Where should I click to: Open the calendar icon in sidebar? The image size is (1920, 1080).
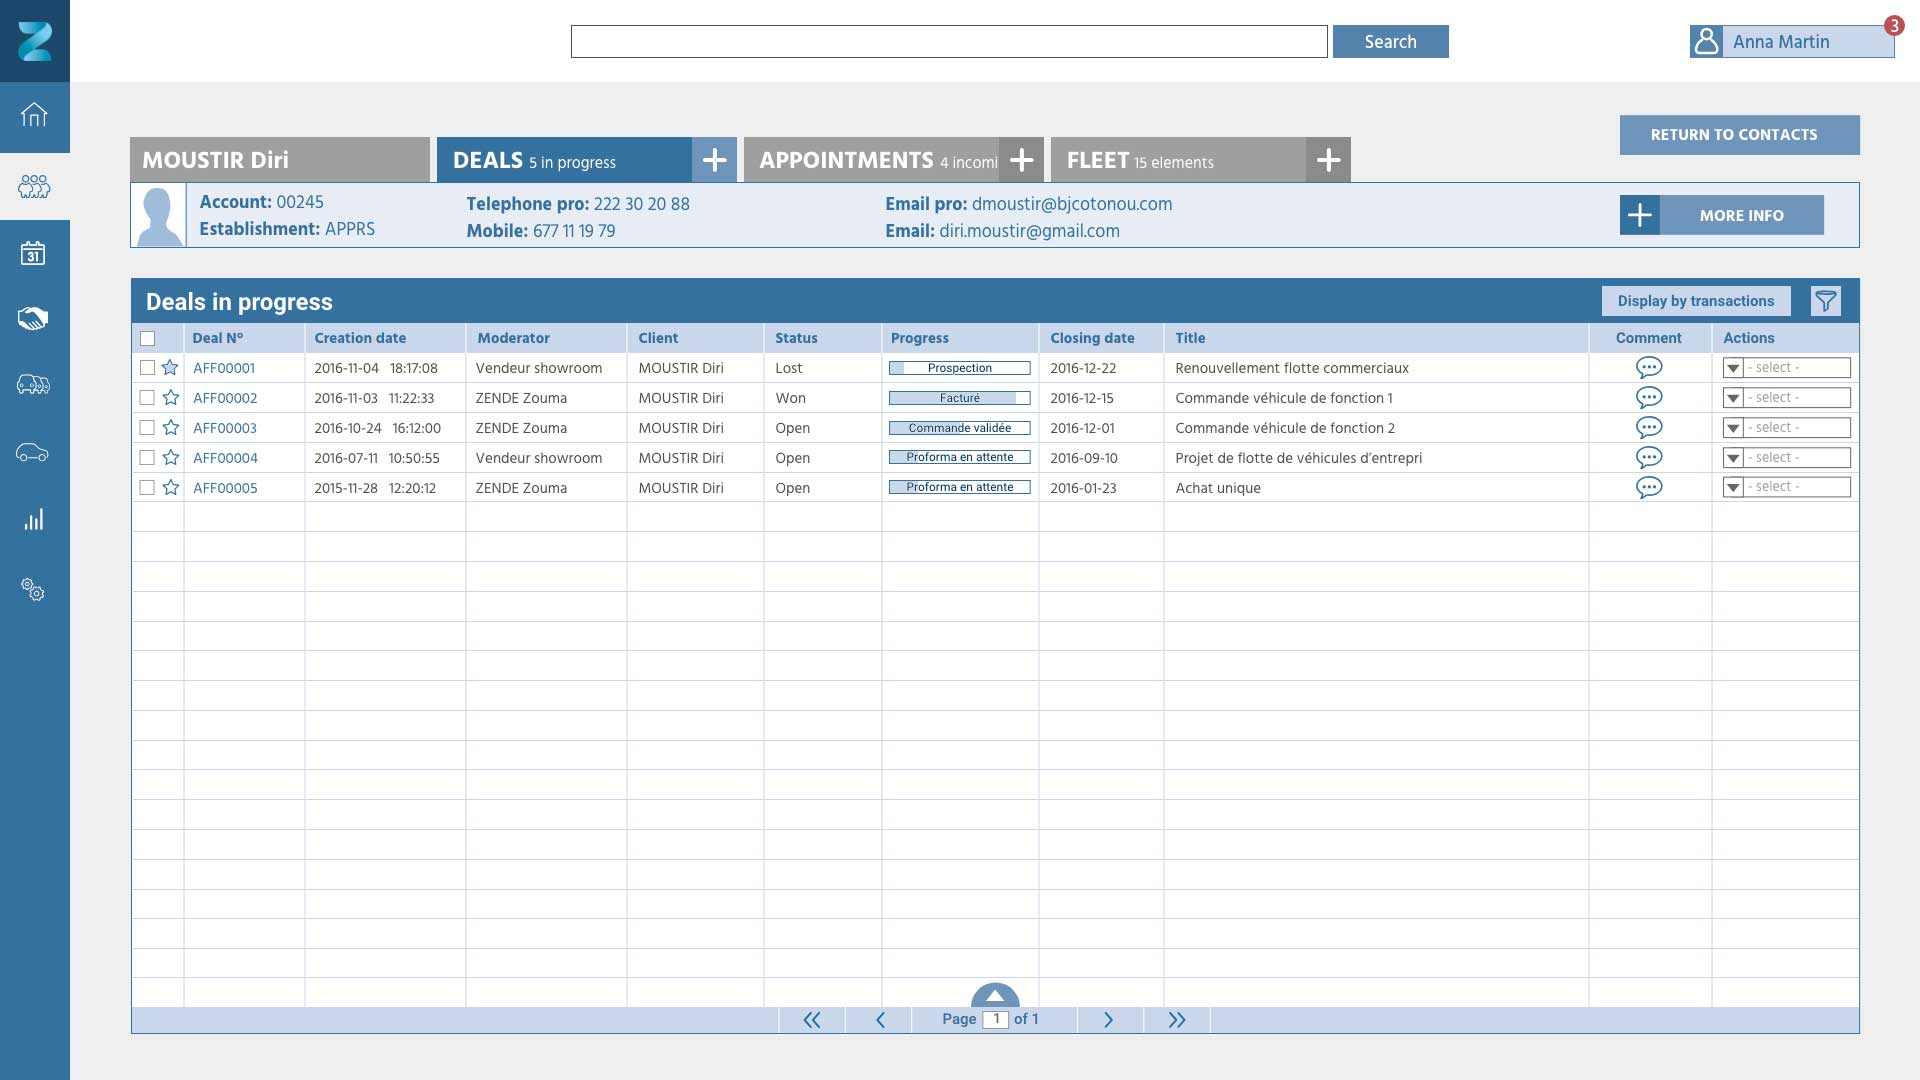point(33,253)
